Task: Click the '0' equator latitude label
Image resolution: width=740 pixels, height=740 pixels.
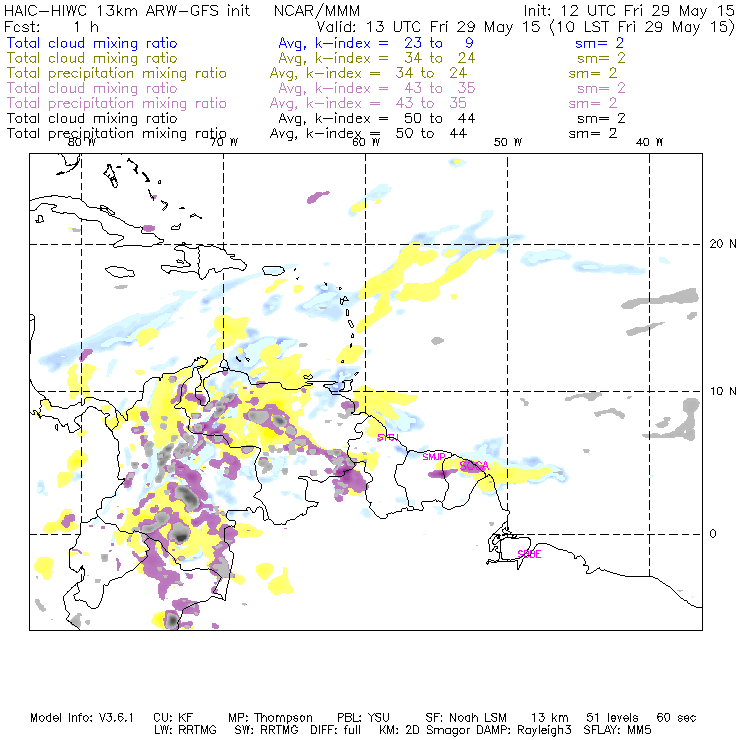Action: point(713,534)
